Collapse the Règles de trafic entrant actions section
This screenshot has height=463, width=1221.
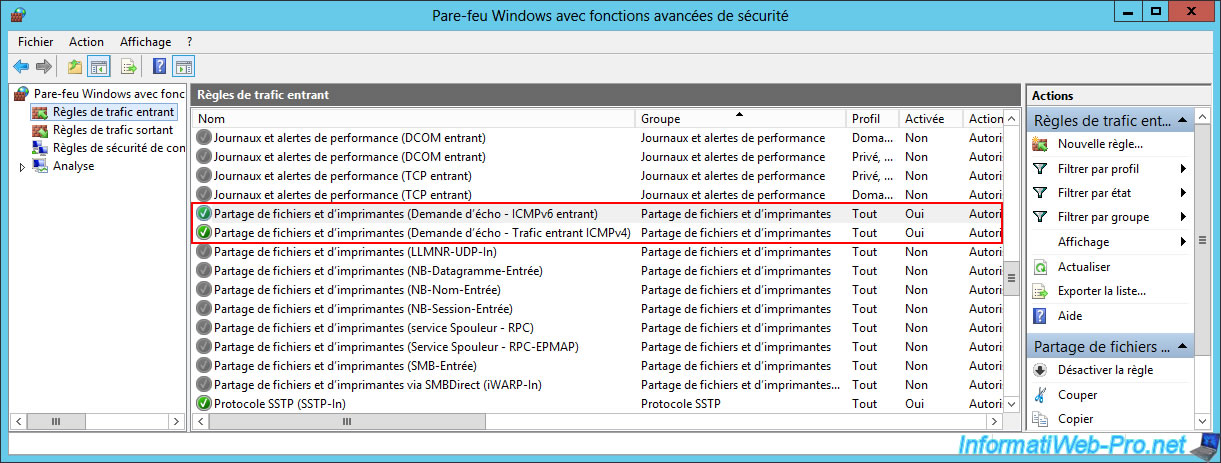click(x=1182, y=120)
